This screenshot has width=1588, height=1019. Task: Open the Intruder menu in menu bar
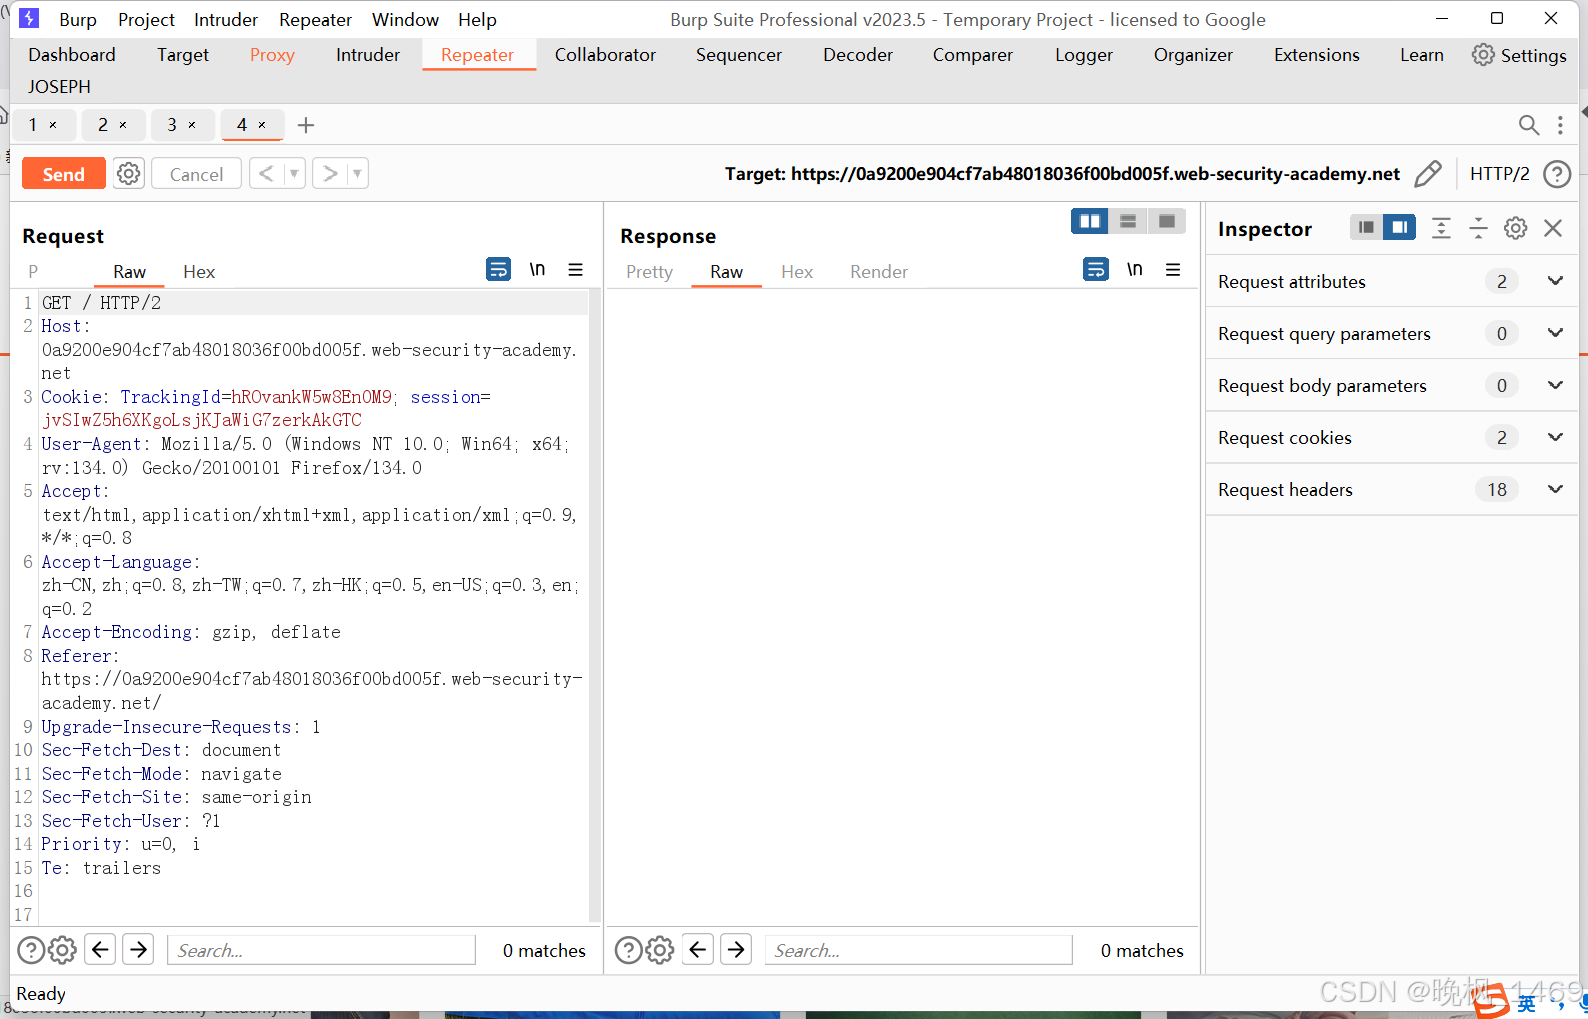pyautogui.click(x=225, y=20)
